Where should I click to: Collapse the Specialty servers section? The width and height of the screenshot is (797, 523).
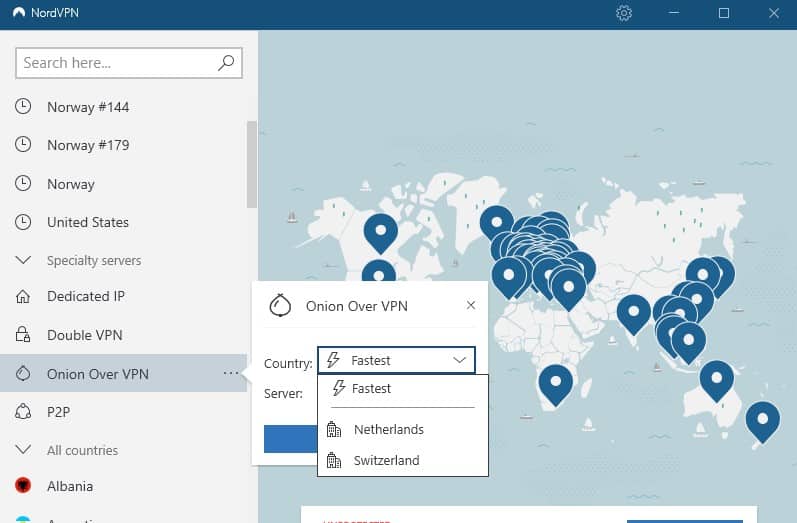pos(23,260)
